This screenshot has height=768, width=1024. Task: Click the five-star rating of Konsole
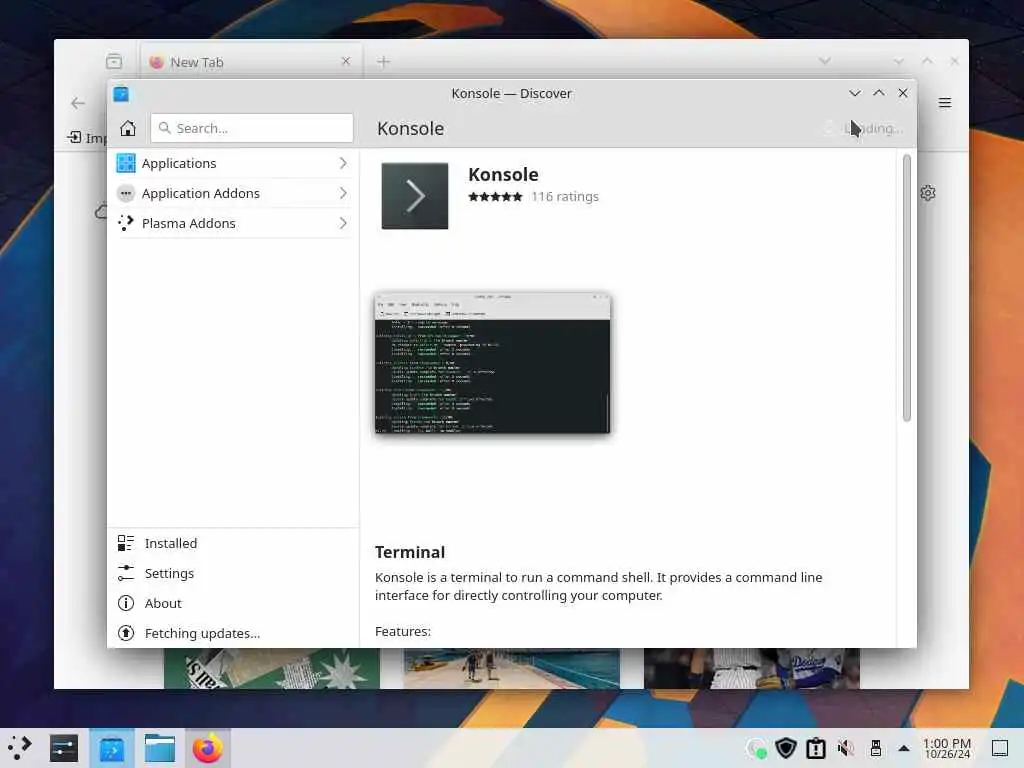coord(495,197)
